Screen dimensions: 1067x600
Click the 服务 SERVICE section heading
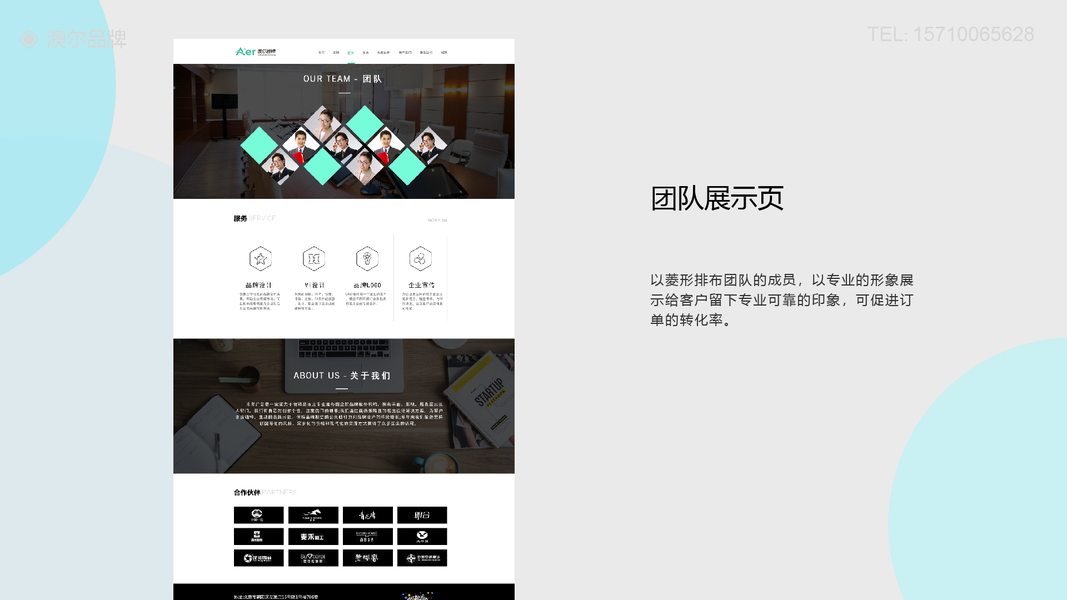pos(255,218)
